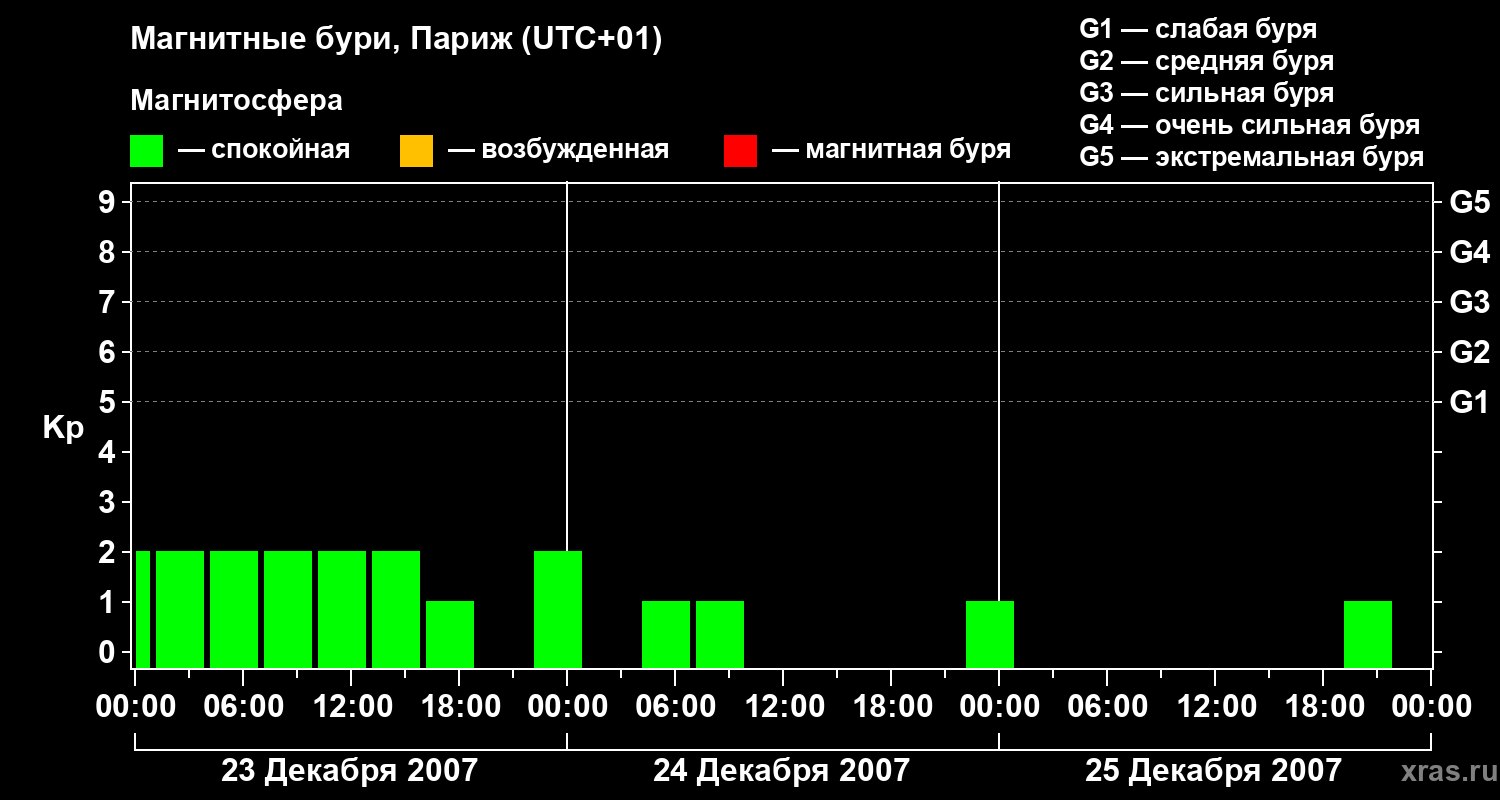Click the '— спокойная' legend label
The height and width of the screenshot is (800, 1500).
click(x=264, y=151)
